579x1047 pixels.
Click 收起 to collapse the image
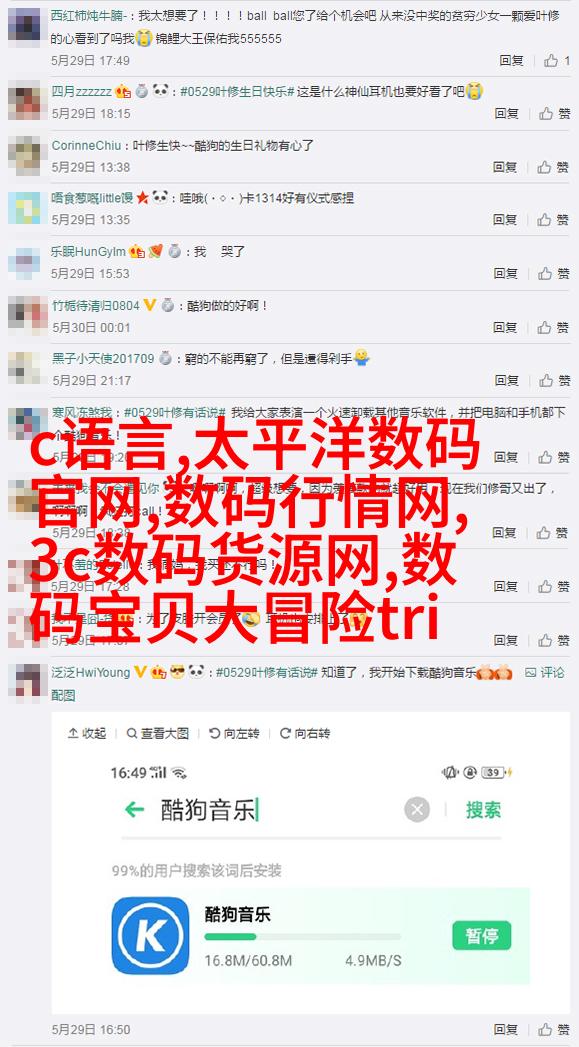tap(87, 733)
